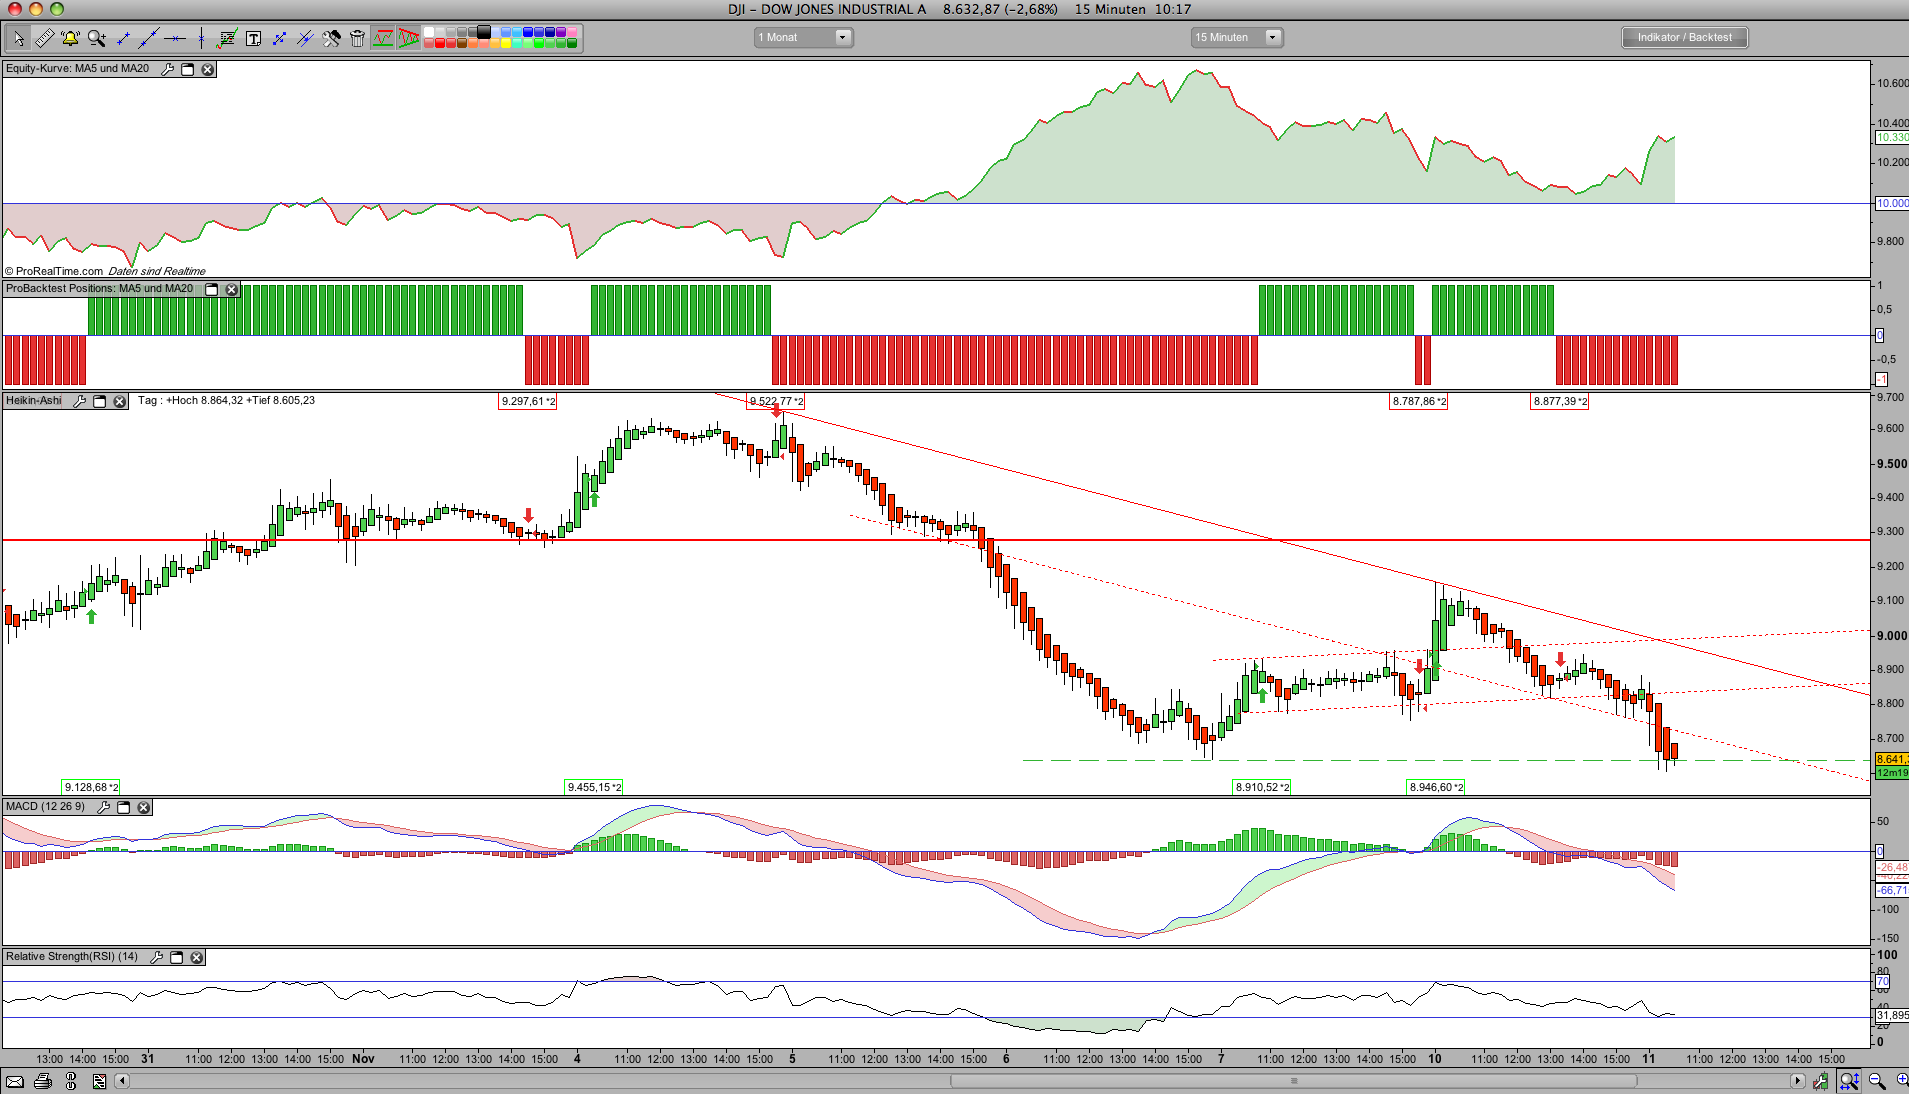Pick the crossed lines drawing tool
The image size is (1909, 1094).
coord(305,38)
